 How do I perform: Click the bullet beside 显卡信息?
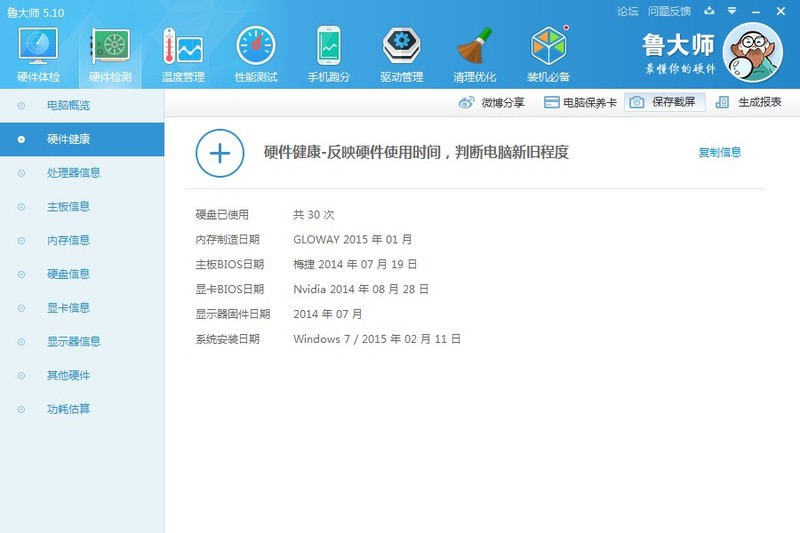tap(21, 308)
